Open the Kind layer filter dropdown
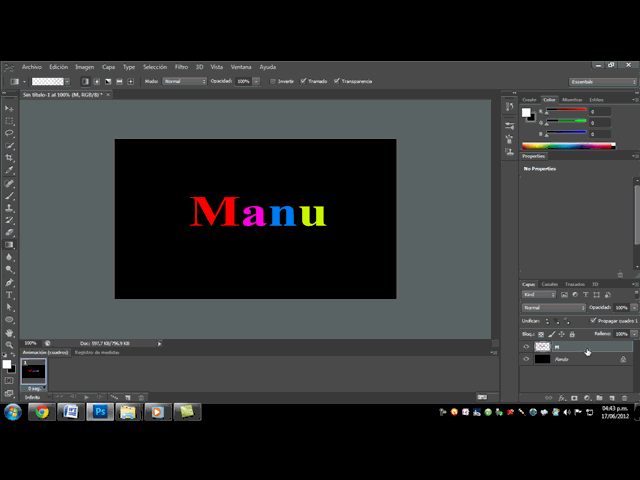This screenshot has height=480, width=640. coord(539,295)
